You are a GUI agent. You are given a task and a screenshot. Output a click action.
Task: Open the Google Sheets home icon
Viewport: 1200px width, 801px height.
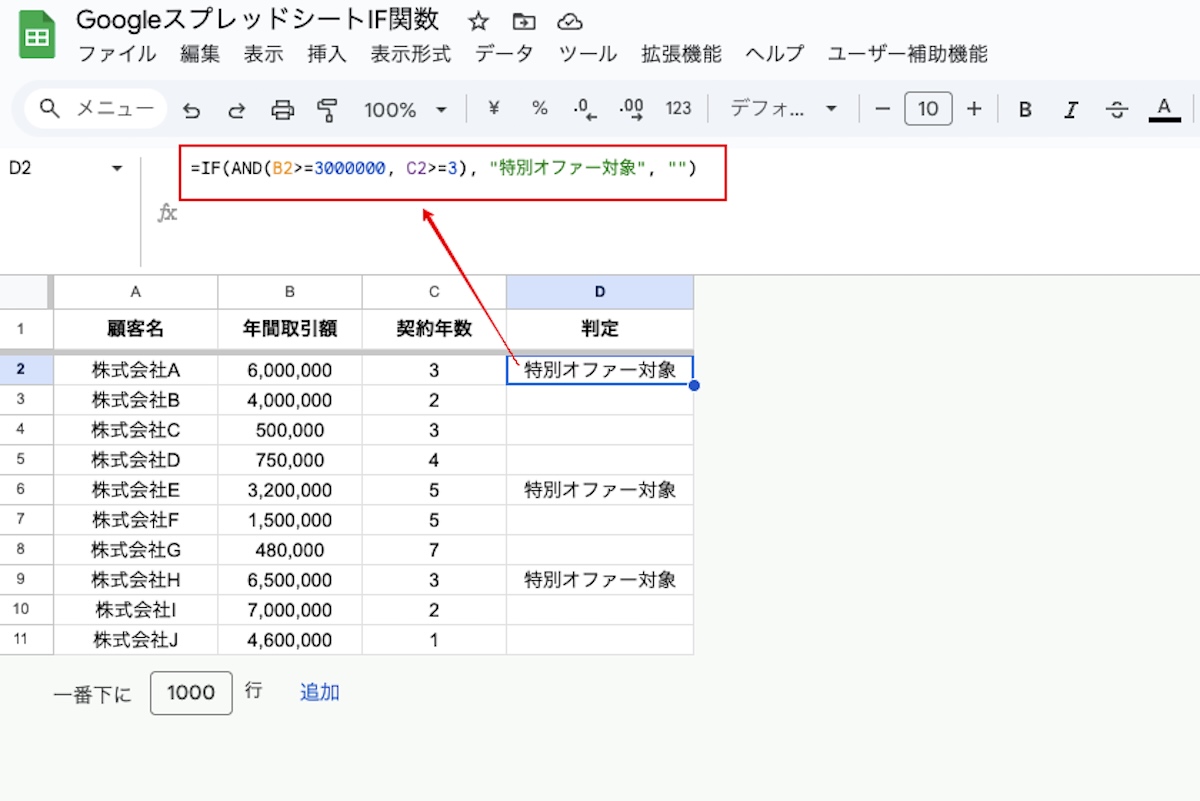coord(37,36)
